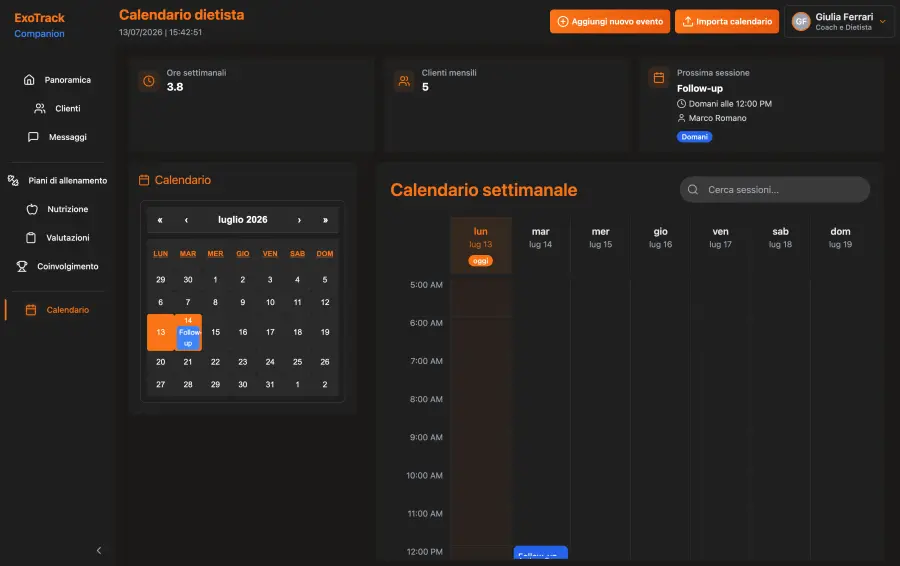Click the Piani di allenamento icon
The image size is (900, 566).
(13, 180)
